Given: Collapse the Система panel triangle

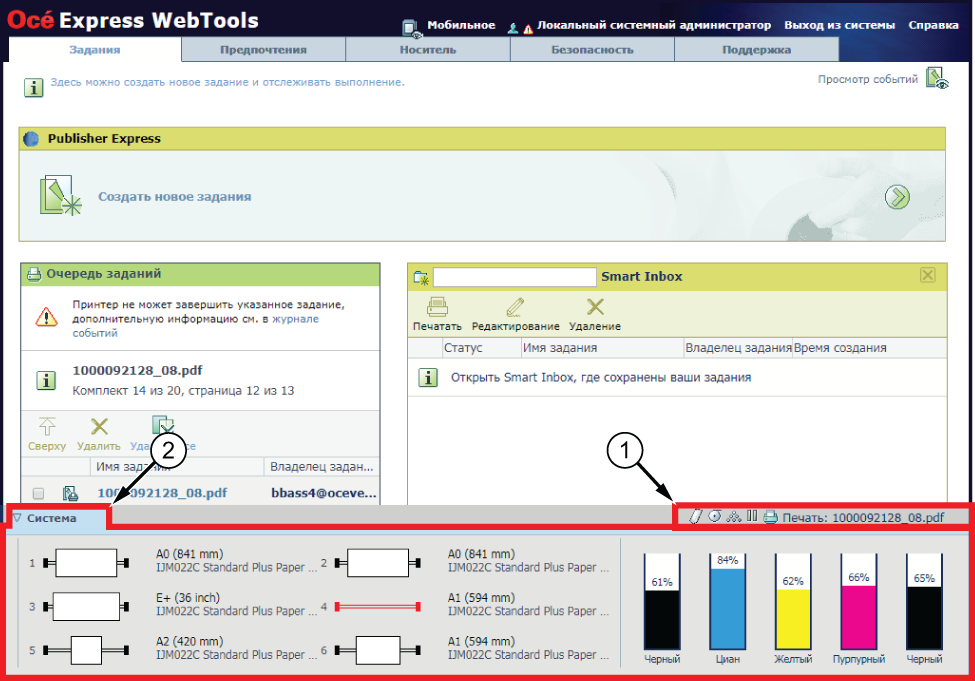Looking at the screenshot, I should coord(17,517).
